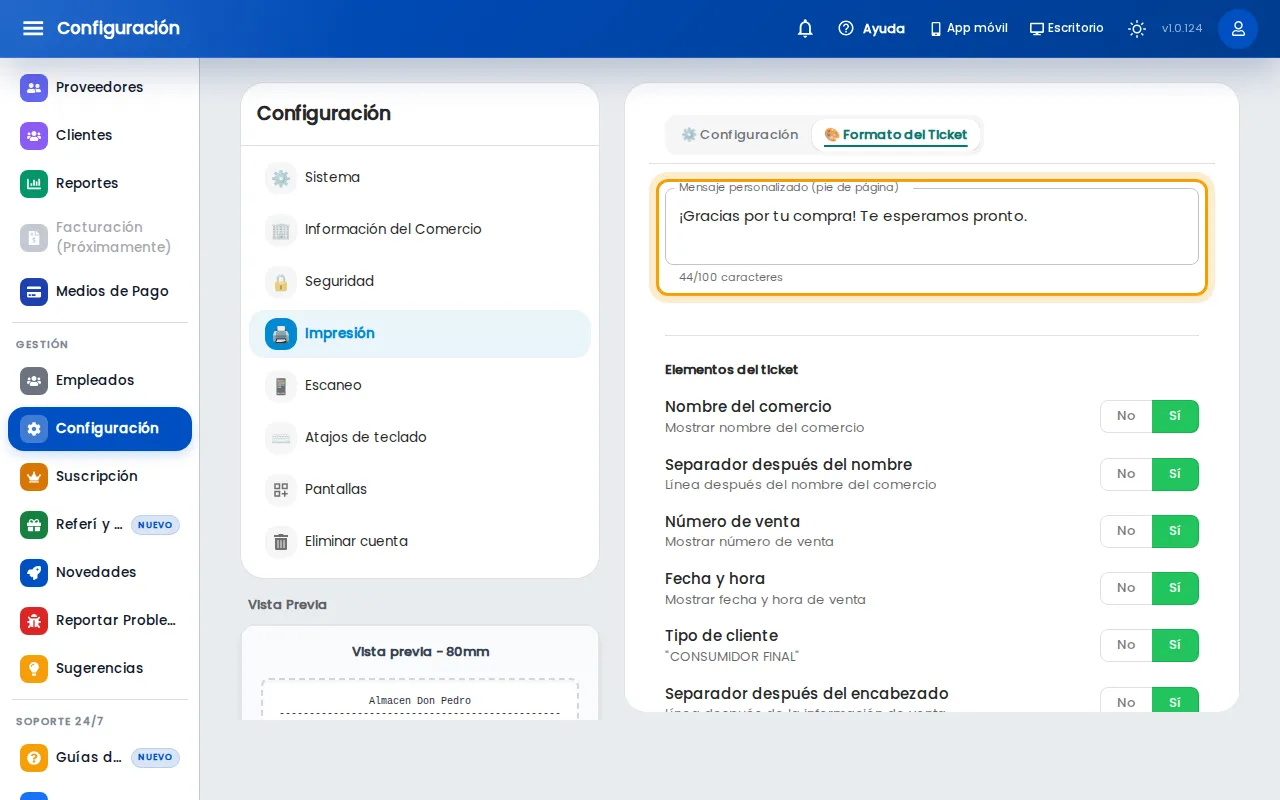This screenshot has width=1280, height=800.
Task: Open Referí y gana in sidebar
Action: point(100,525)
